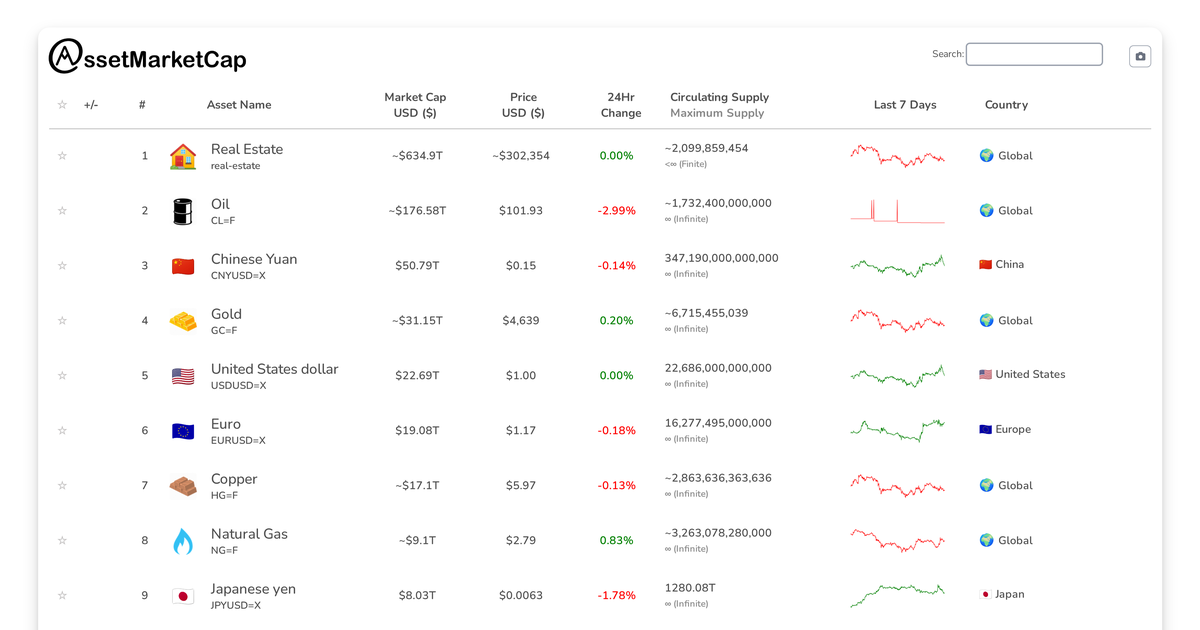This screenshot has width=1200, height=630.
Task: Click the Oil barrel icon
Action: pyautogui.click(x=183, y=211)
